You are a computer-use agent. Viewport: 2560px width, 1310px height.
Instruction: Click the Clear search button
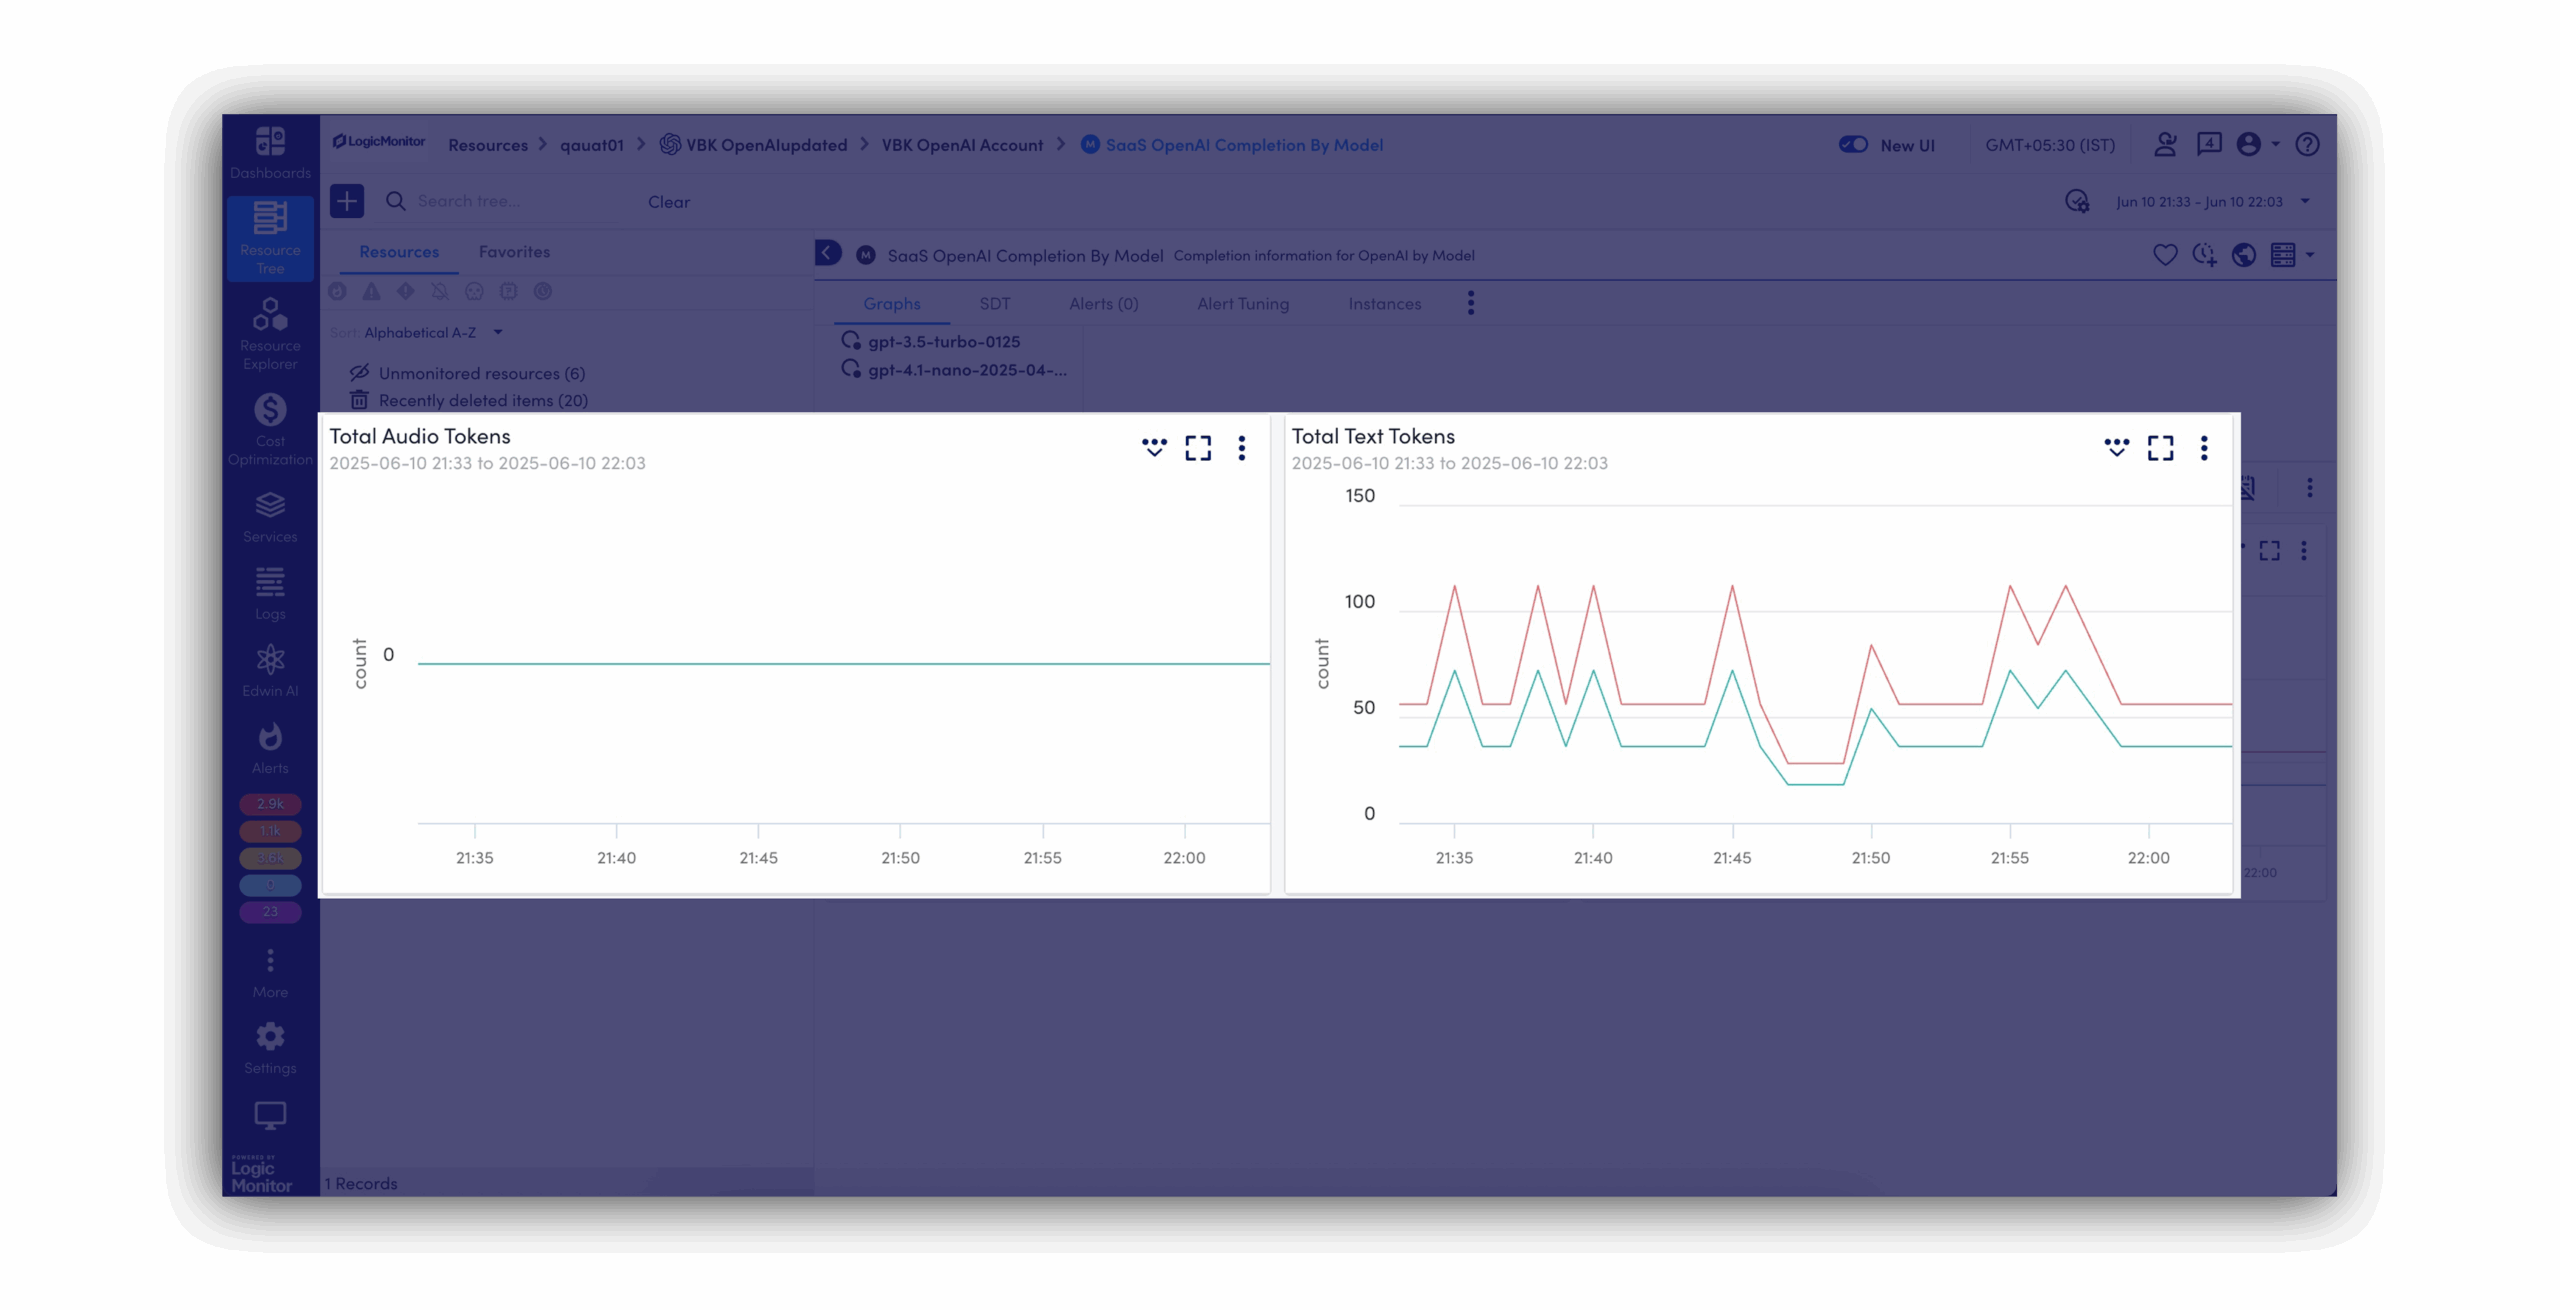(669, 202)
